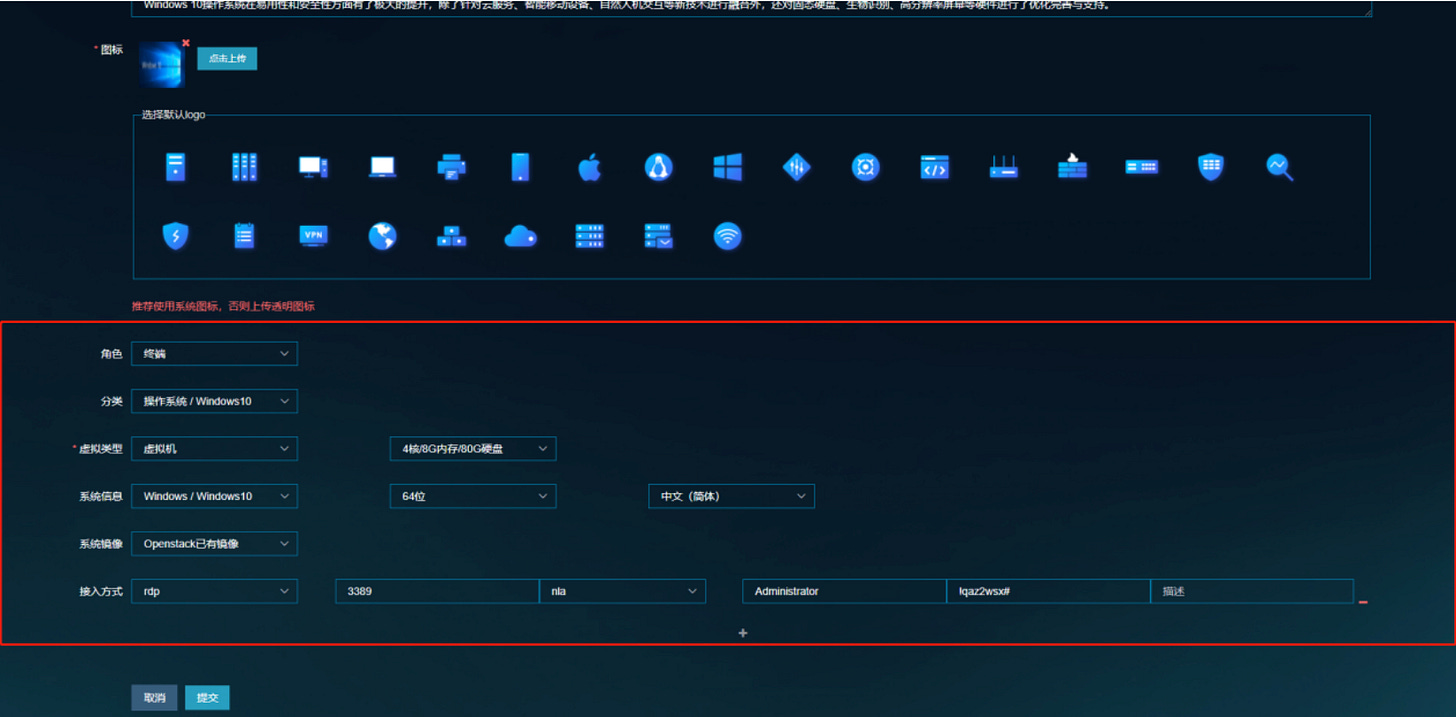The height and width of the screenshot is (717, 1456).
Task: Expand the 虚拟类型 dropdown showing 虚拟机
Action: point(215,449)
